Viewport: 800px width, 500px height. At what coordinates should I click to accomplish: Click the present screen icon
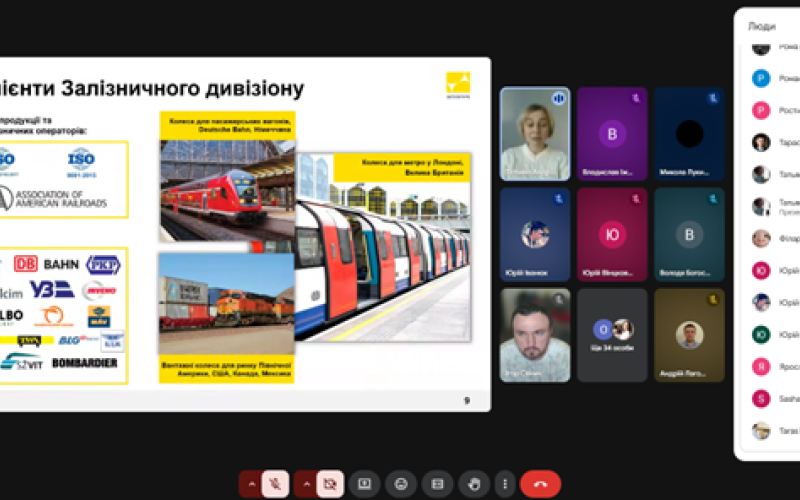click(364, 484)
